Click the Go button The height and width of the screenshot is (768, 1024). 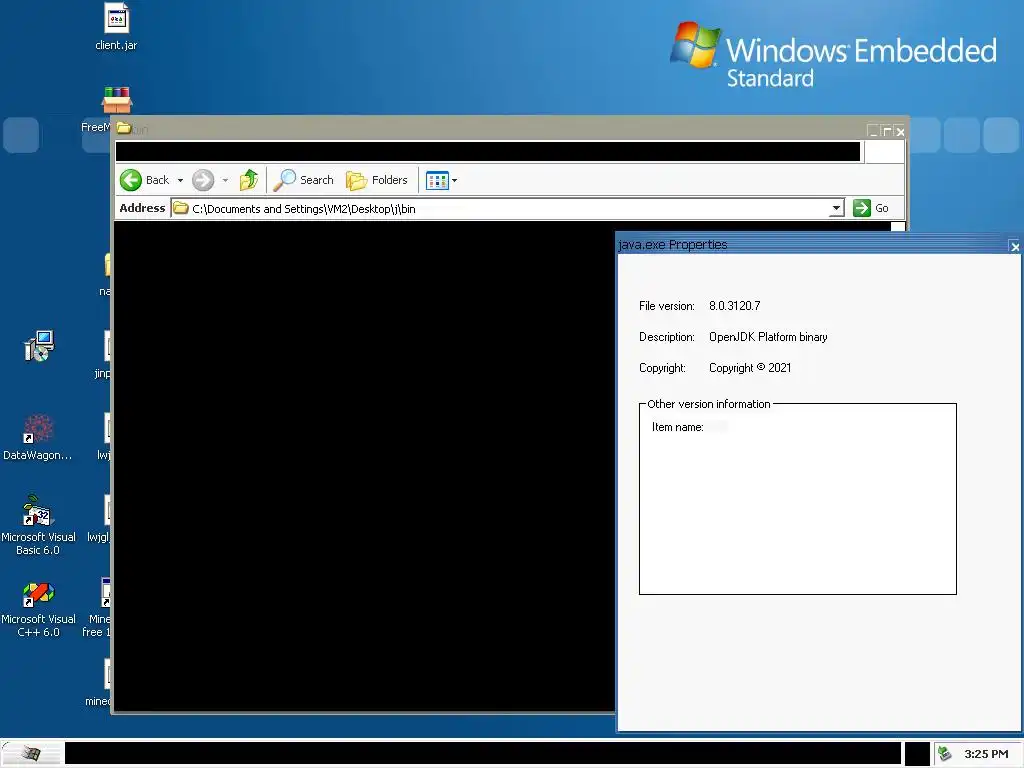click(871, 208)
